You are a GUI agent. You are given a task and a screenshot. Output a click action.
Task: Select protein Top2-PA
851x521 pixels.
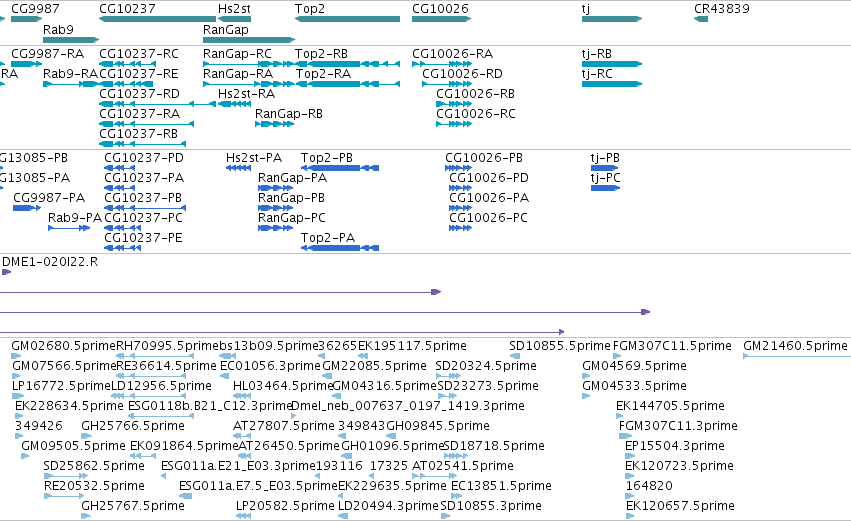tap(340, 249)
